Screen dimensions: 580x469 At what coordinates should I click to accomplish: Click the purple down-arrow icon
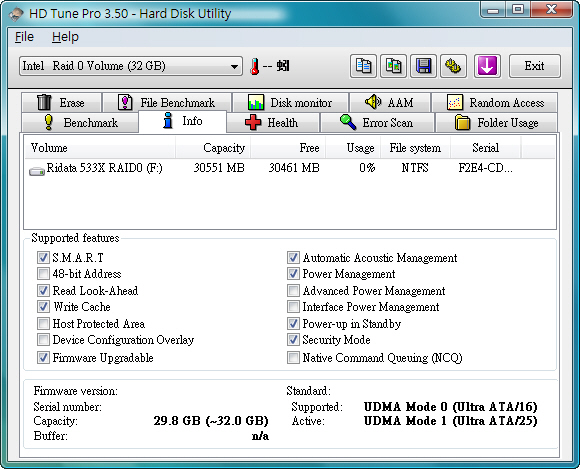pos(487,66)
